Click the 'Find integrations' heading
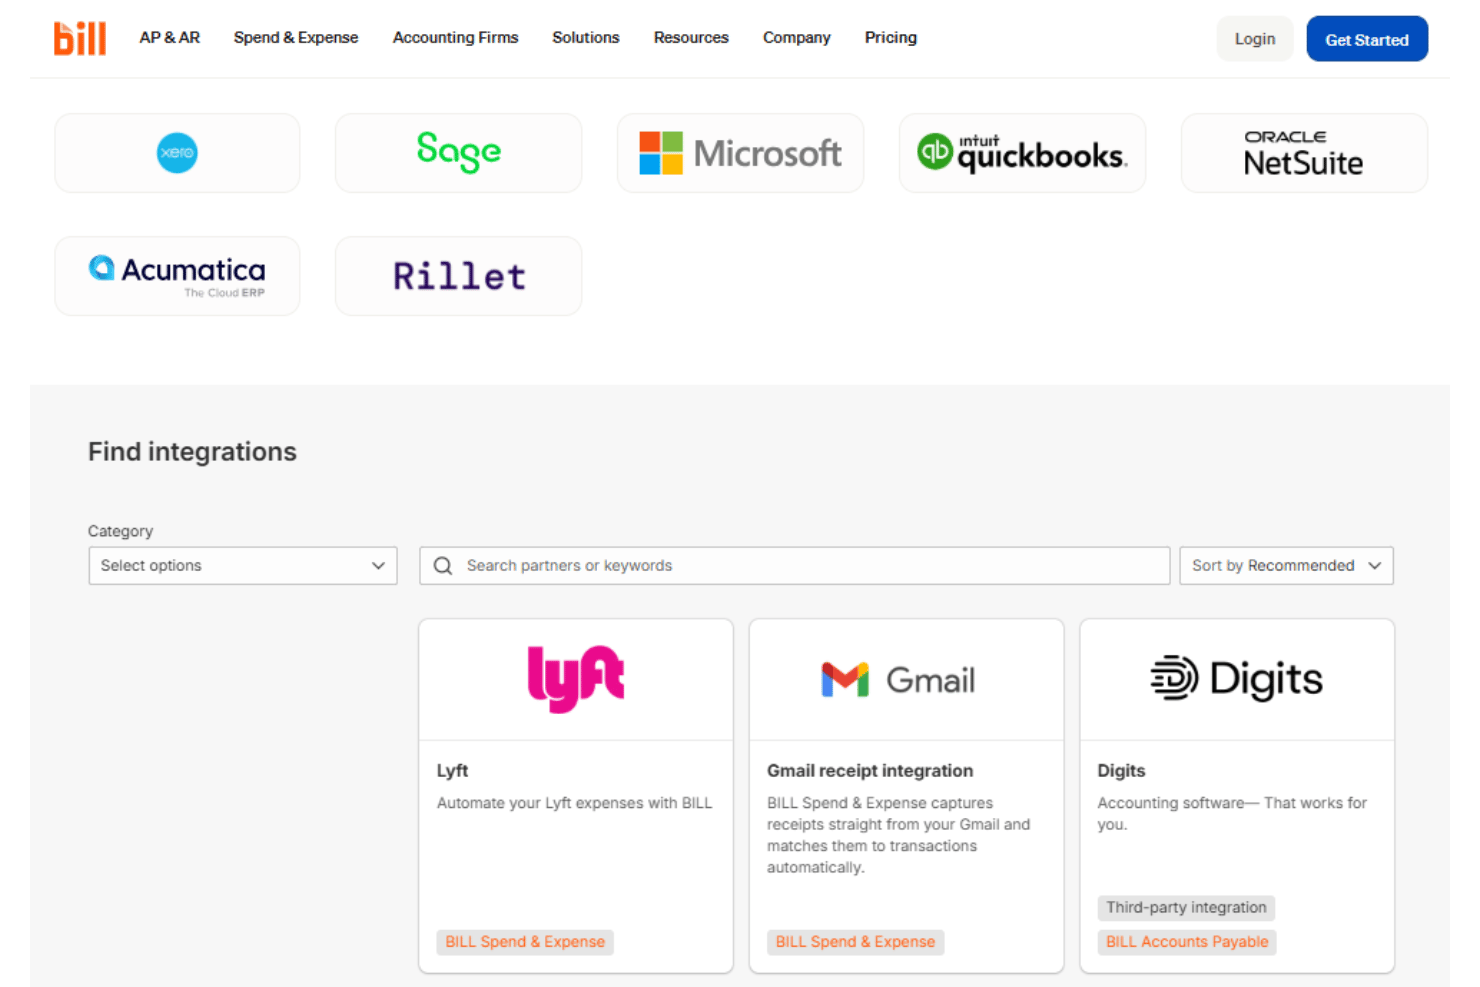This screenshot has width=1480, height=987. [x=192, y=452]
